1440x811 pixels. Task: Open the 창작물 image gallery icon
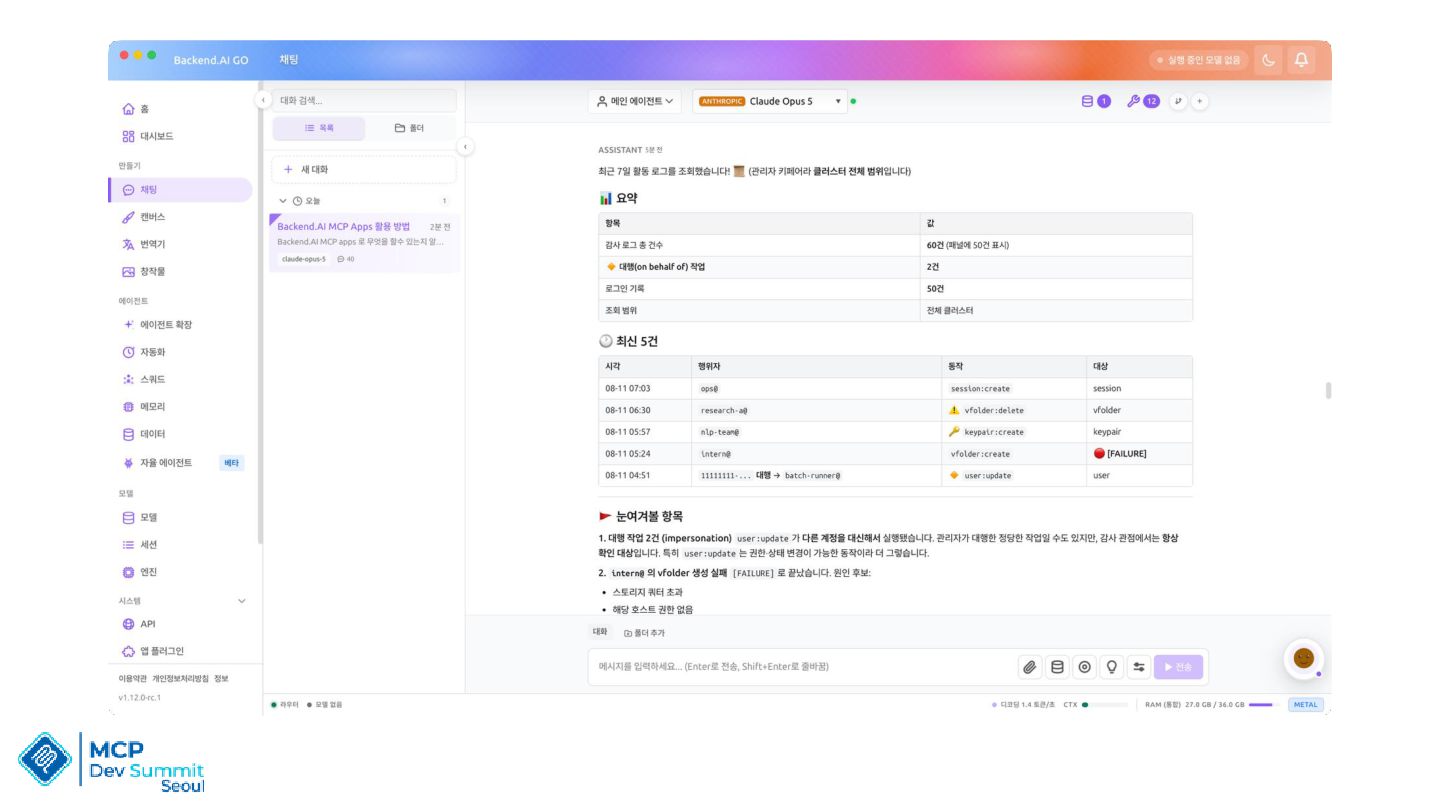coord(128,271)
